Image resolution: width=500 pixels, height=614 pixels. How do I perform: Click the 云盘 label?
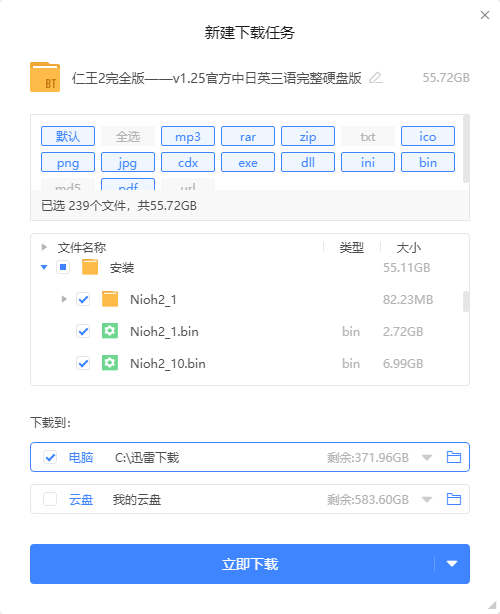click(x=81, y=499)
